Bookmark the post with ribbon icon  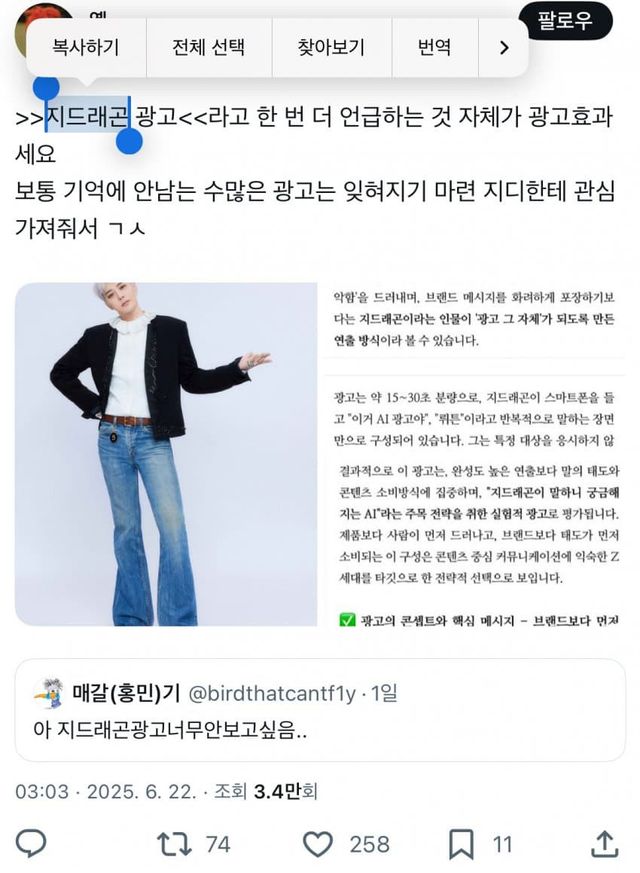point(461,844)
